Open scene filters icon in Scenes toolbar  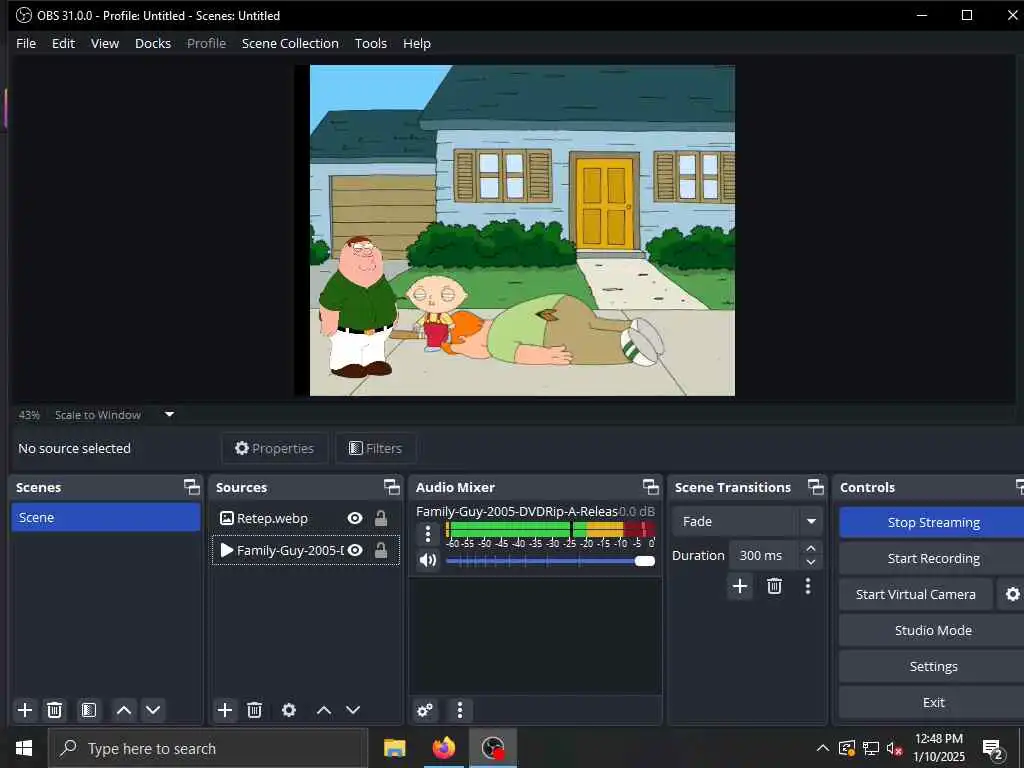pos(89,710)
